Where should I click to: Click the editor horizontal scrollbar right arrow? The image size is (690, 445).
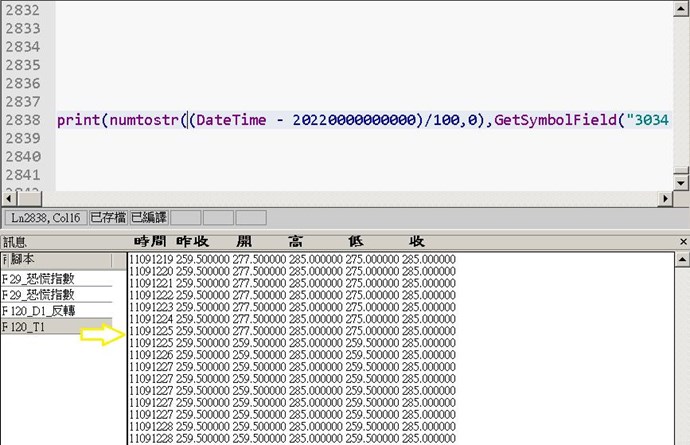665,199
